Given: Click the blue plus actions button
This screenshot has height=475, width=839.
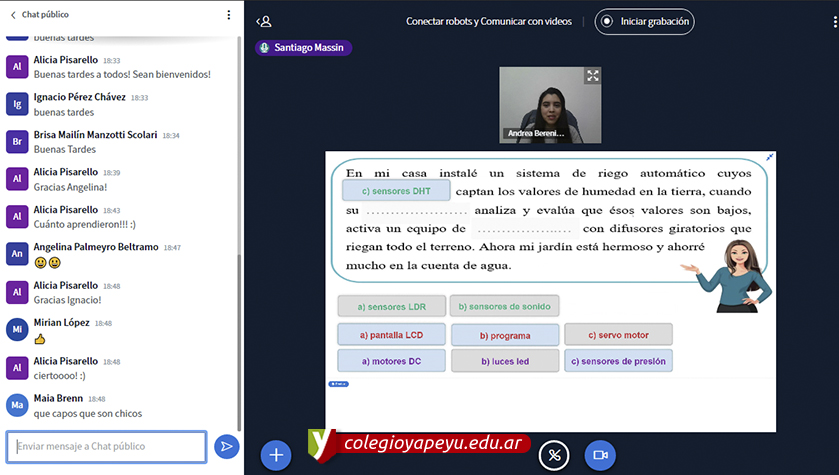Looking at the screenshot, I should (276, 455).
